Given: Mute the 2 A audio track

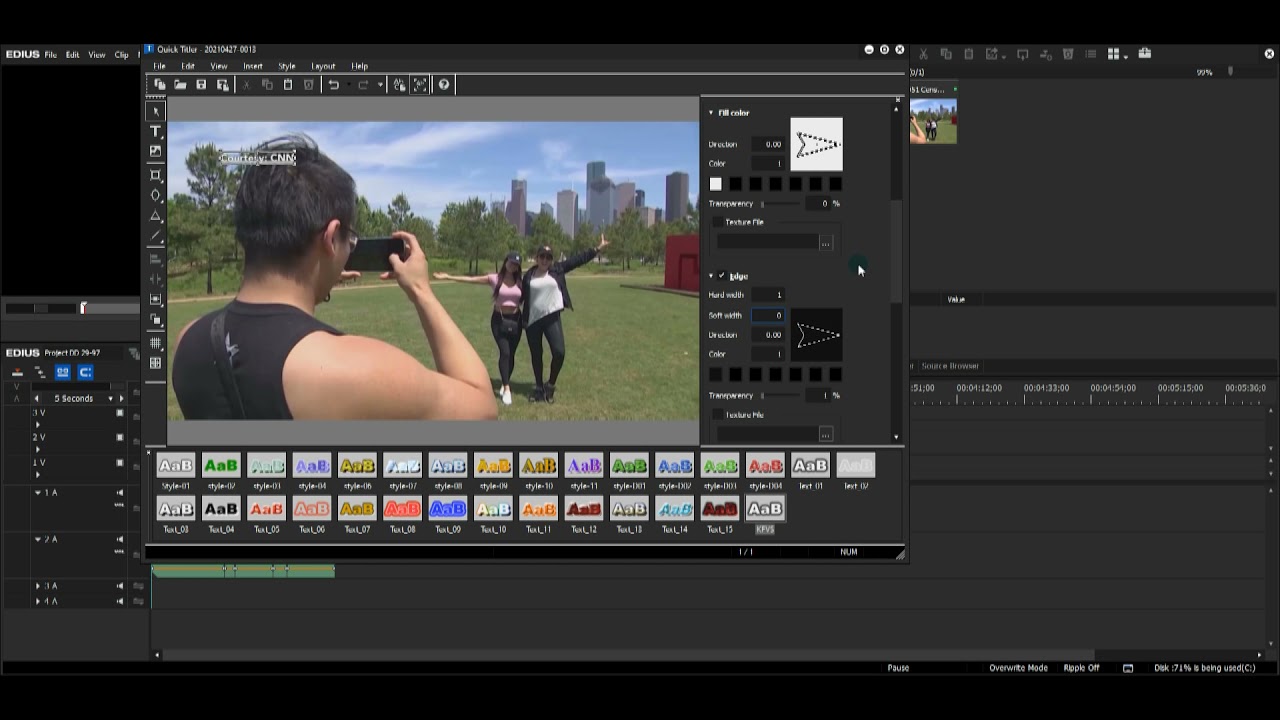Looking at the screenshot, I should pyautogui.click(x=120, y=539).
